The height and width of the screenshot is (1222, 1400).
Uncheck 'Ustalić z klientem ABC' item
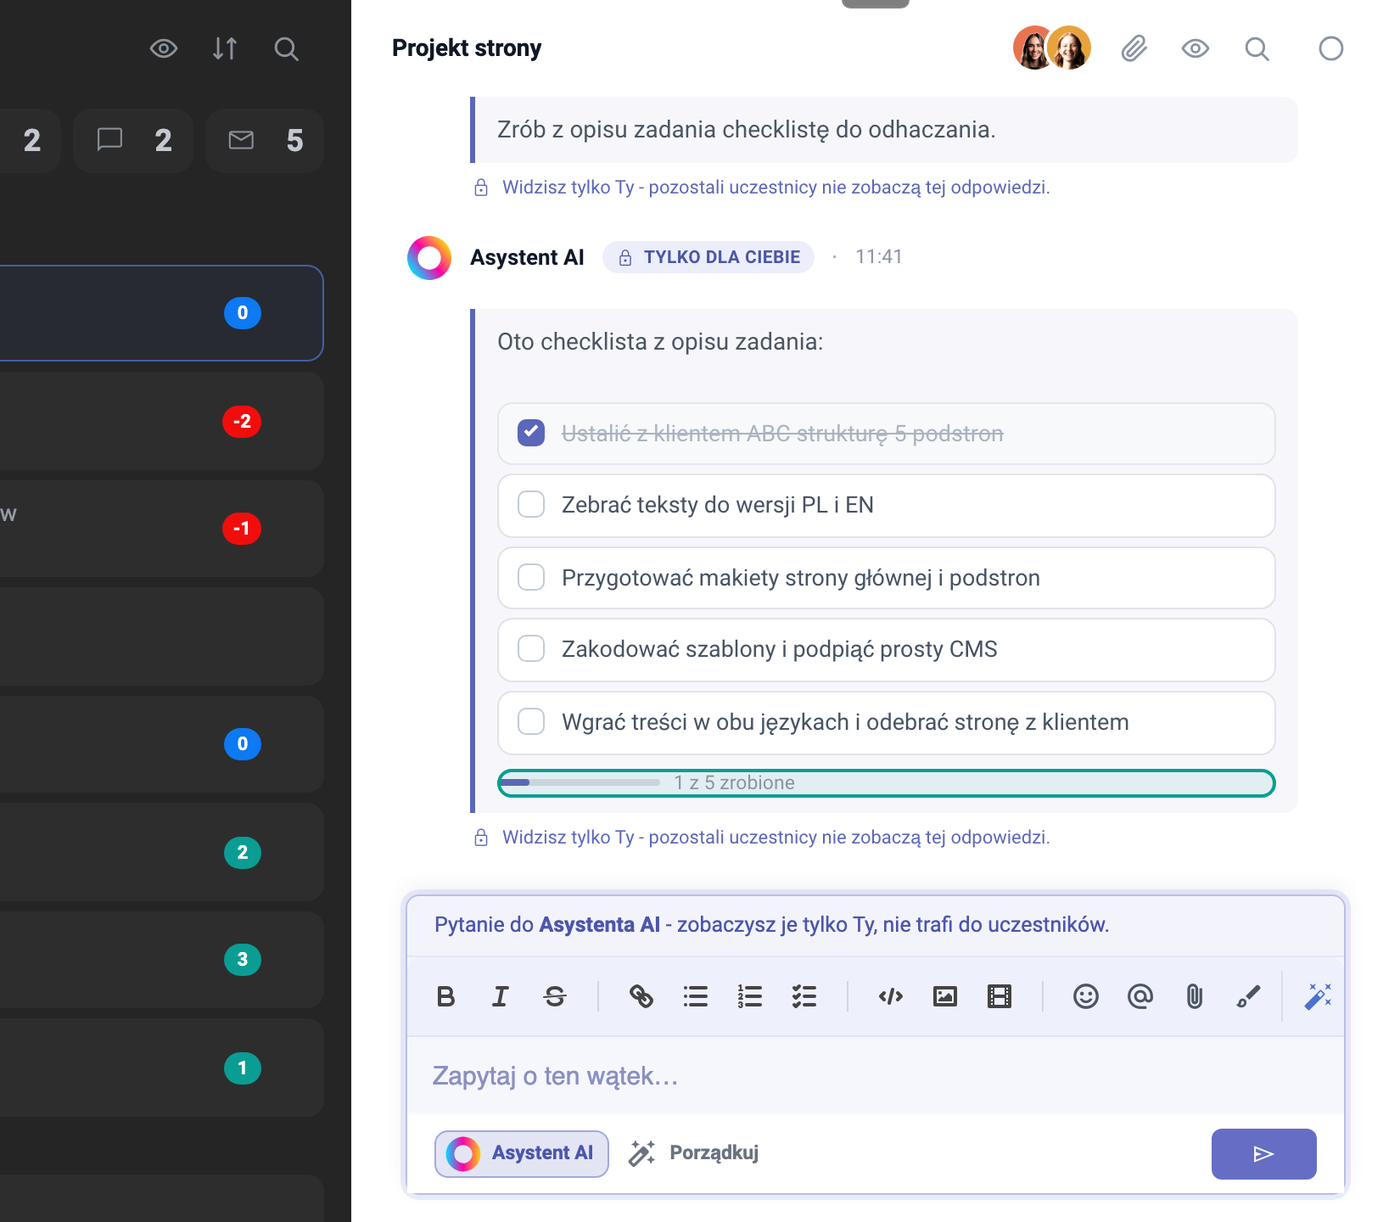(x=531, y=433)
